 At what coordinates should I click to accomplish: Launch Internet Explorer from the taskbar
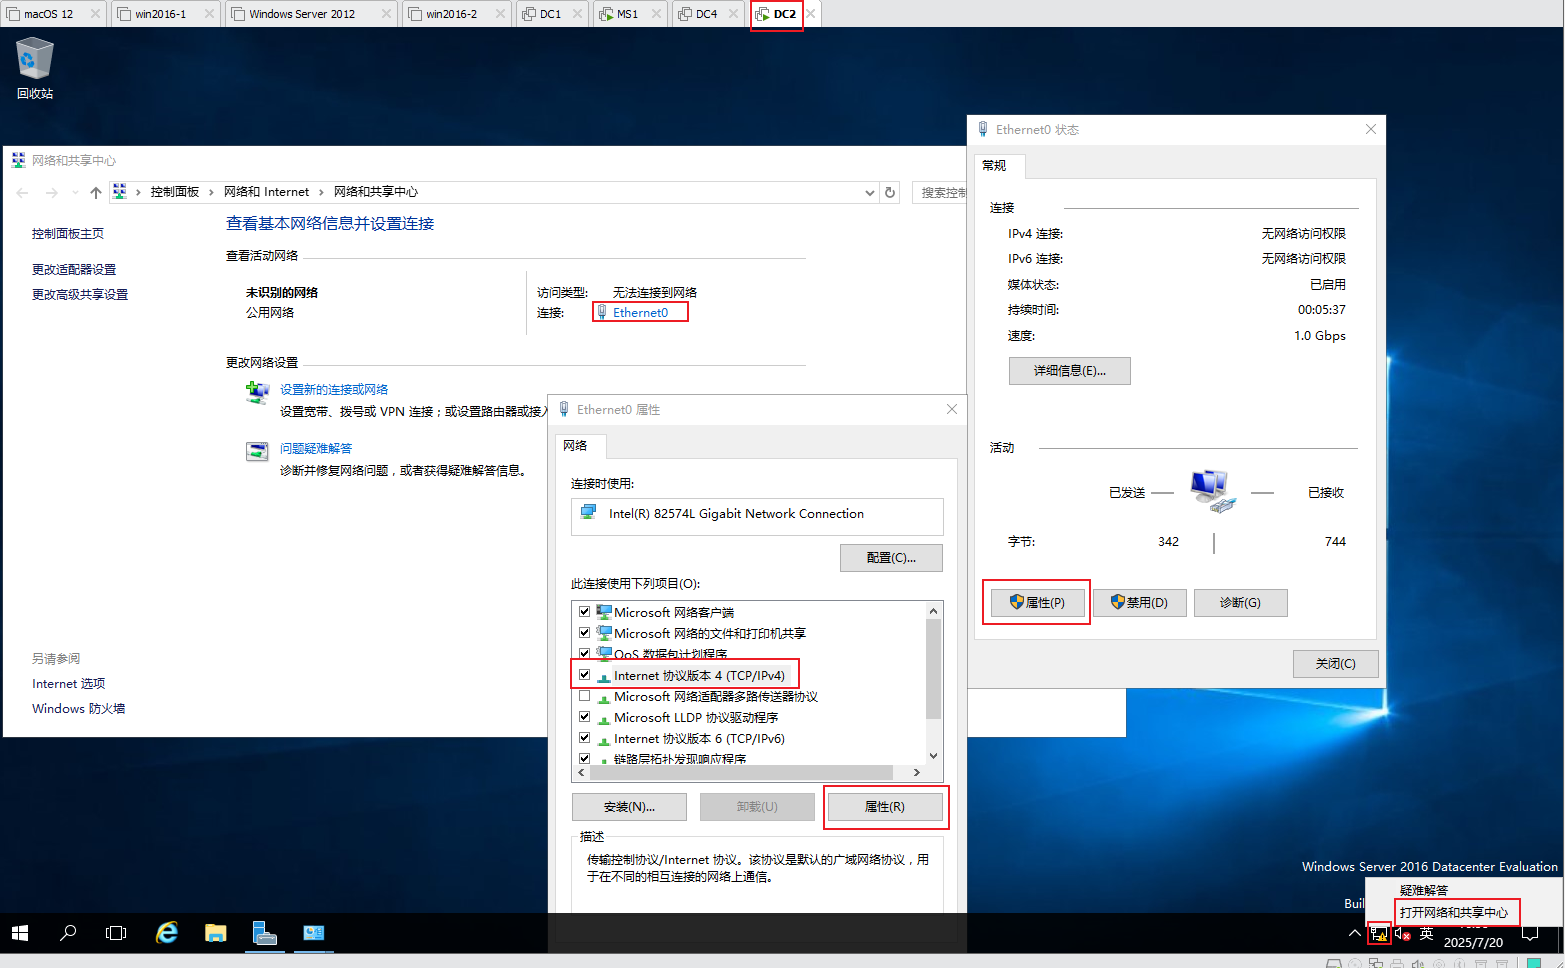pos(167,933)
